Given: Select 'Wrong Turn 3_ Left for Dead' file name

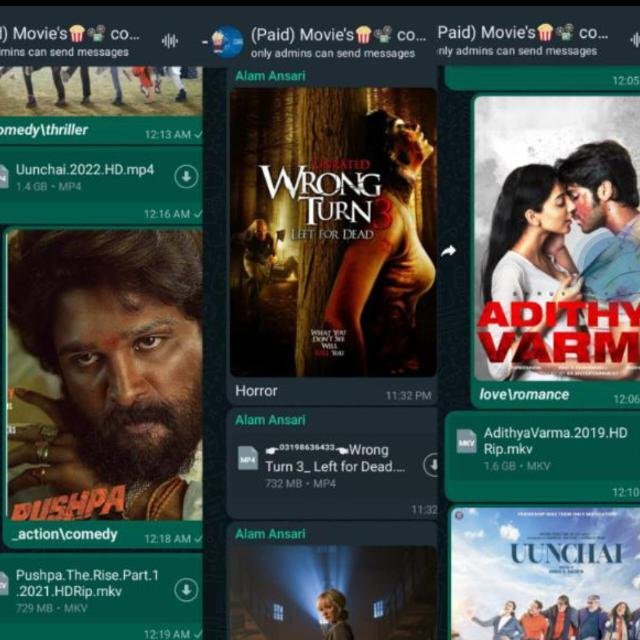Looking at the screenshot, I should tap(335, 458).
